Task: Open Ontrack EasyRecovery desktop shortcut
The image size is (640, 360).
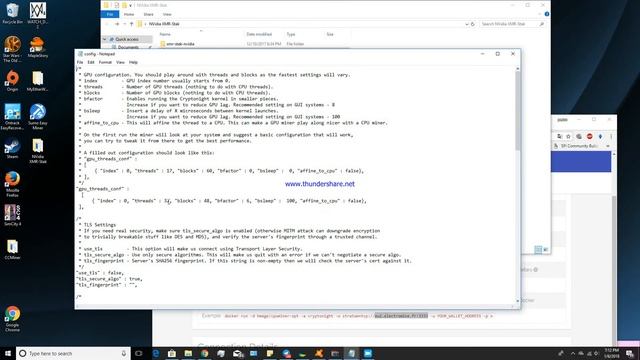Action: [x=12, y=117]
